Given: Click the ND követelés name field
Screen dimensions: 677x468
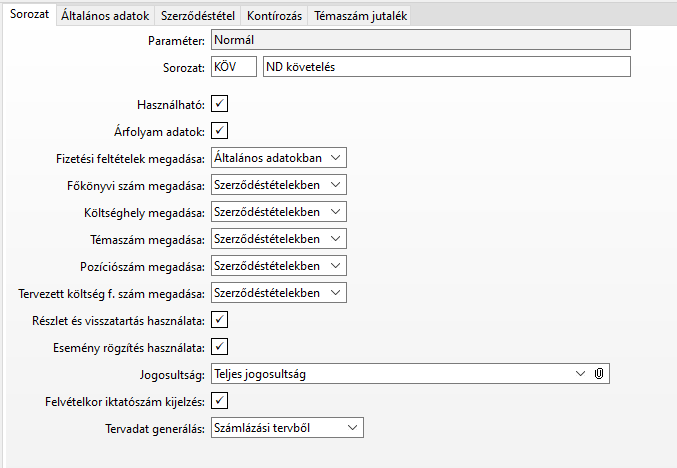Looking at the screenshot, I should tap(446, 67).
